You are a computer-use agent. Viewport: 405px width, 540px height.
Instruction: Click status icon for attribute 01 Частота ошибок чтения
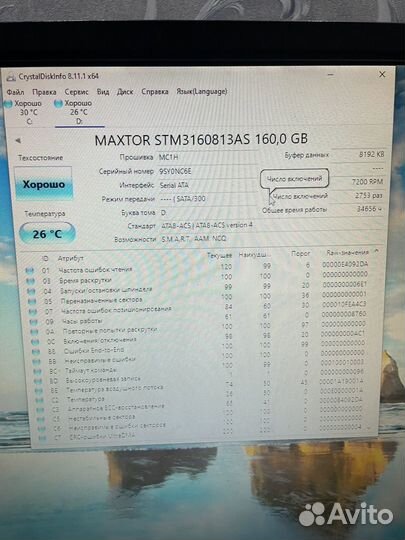(x=30, y=271)
